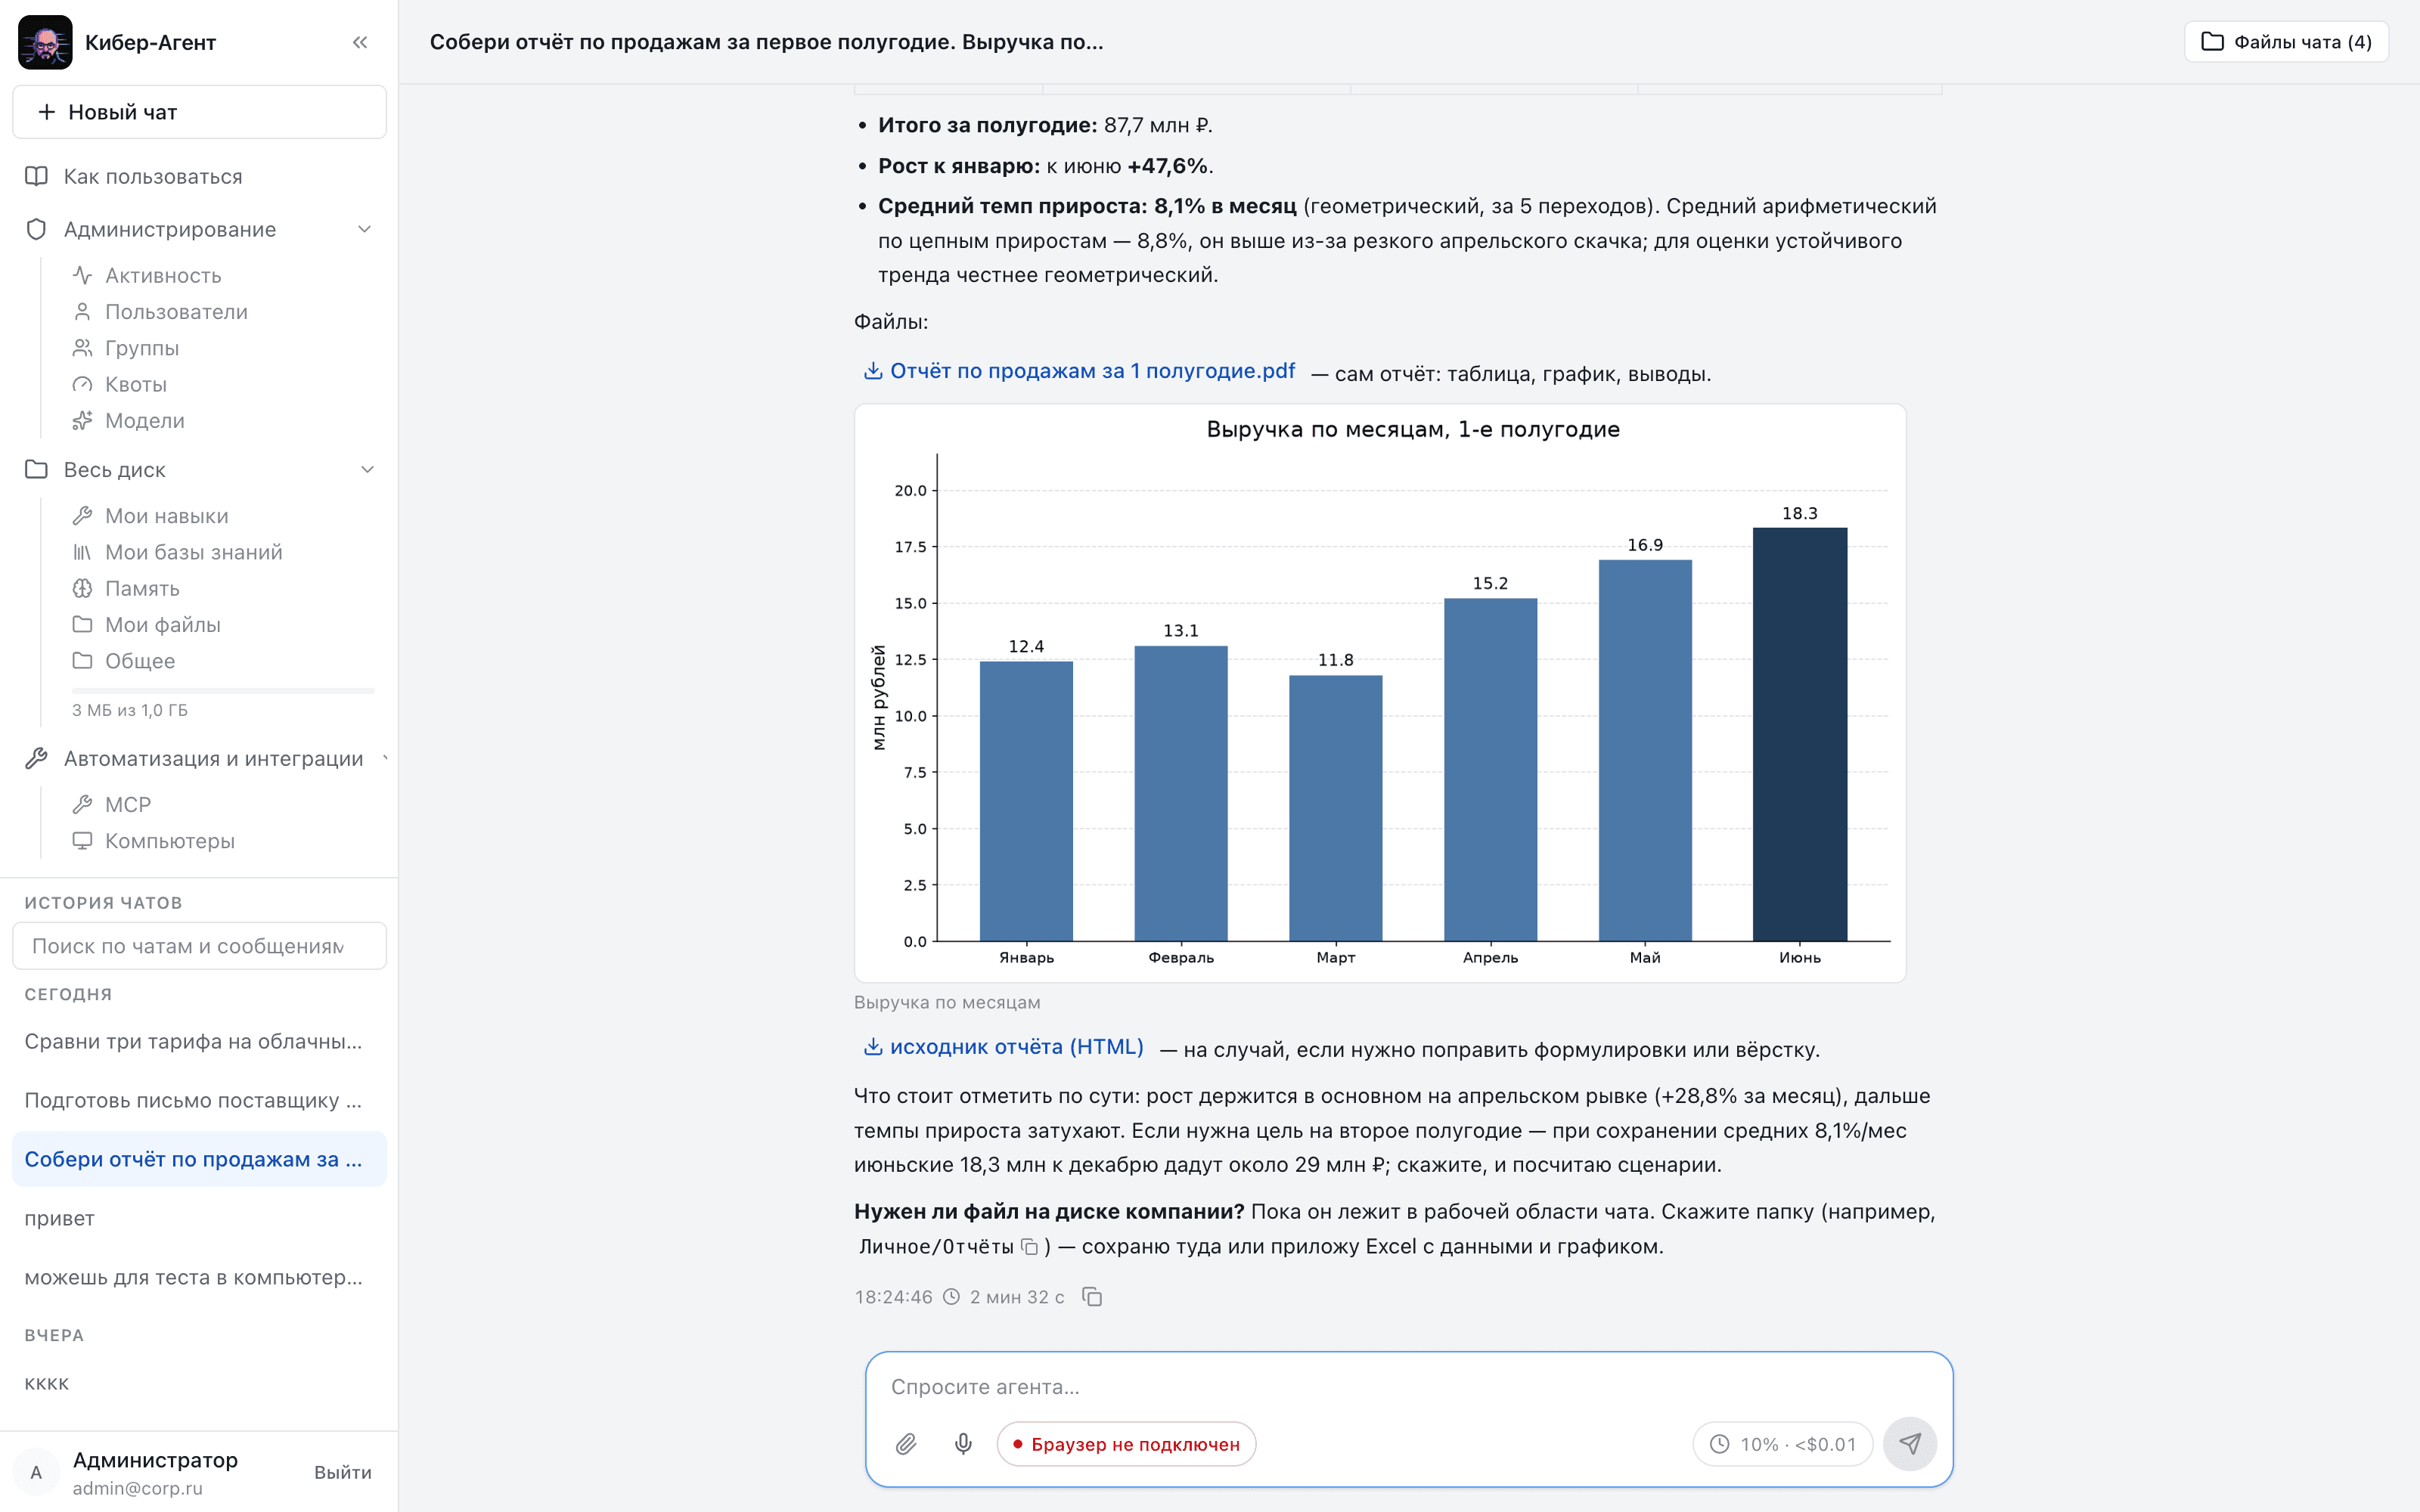This screenshot has width=2420, height=1512.
Task: Click Выйти to log out
Action: (x=342, y=1472)
